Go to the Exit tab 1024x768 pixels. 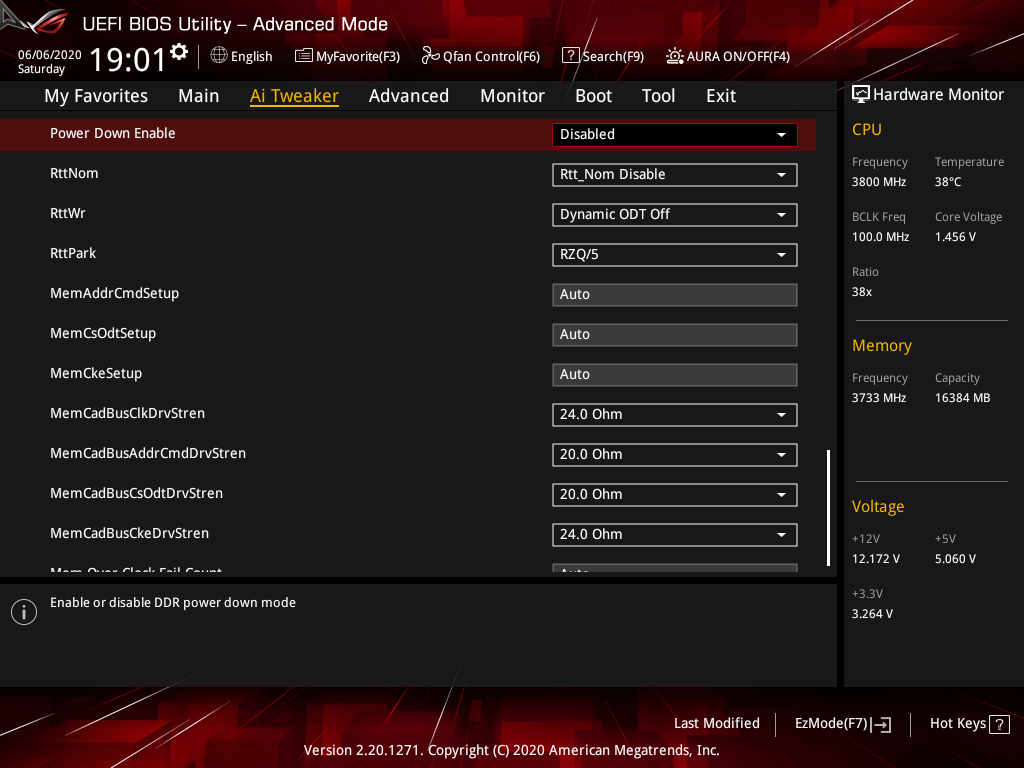[x=721, y=96]
